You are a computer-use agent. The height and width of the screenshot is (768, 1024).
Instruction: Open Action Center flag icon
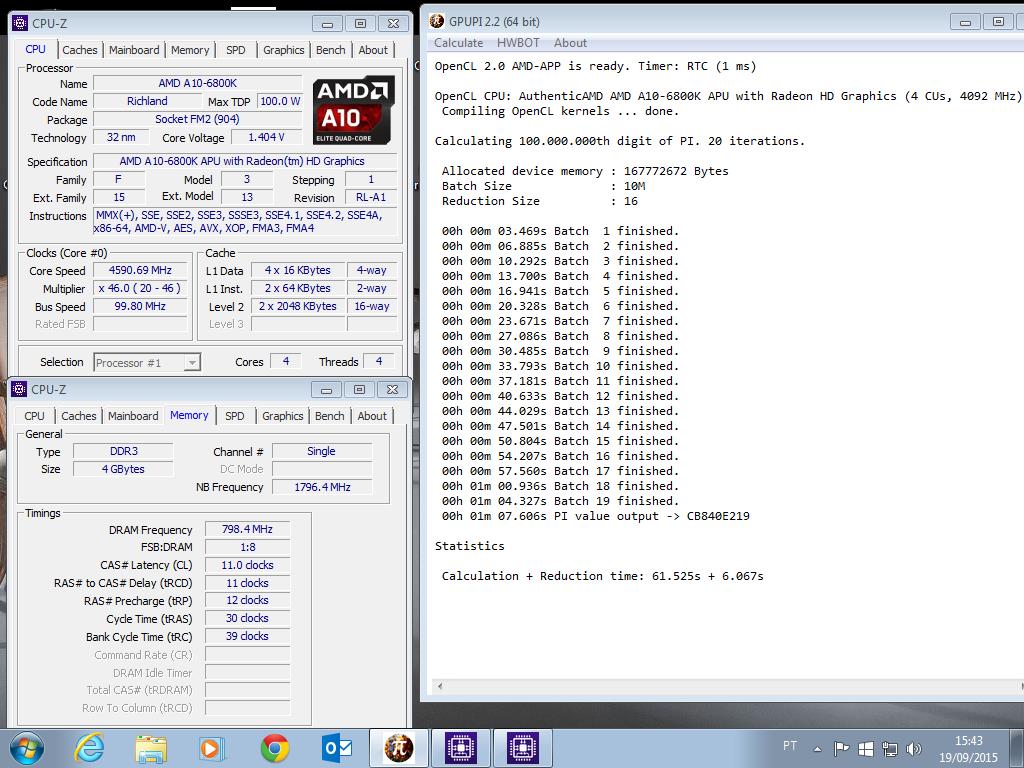[x=842, y=749]
